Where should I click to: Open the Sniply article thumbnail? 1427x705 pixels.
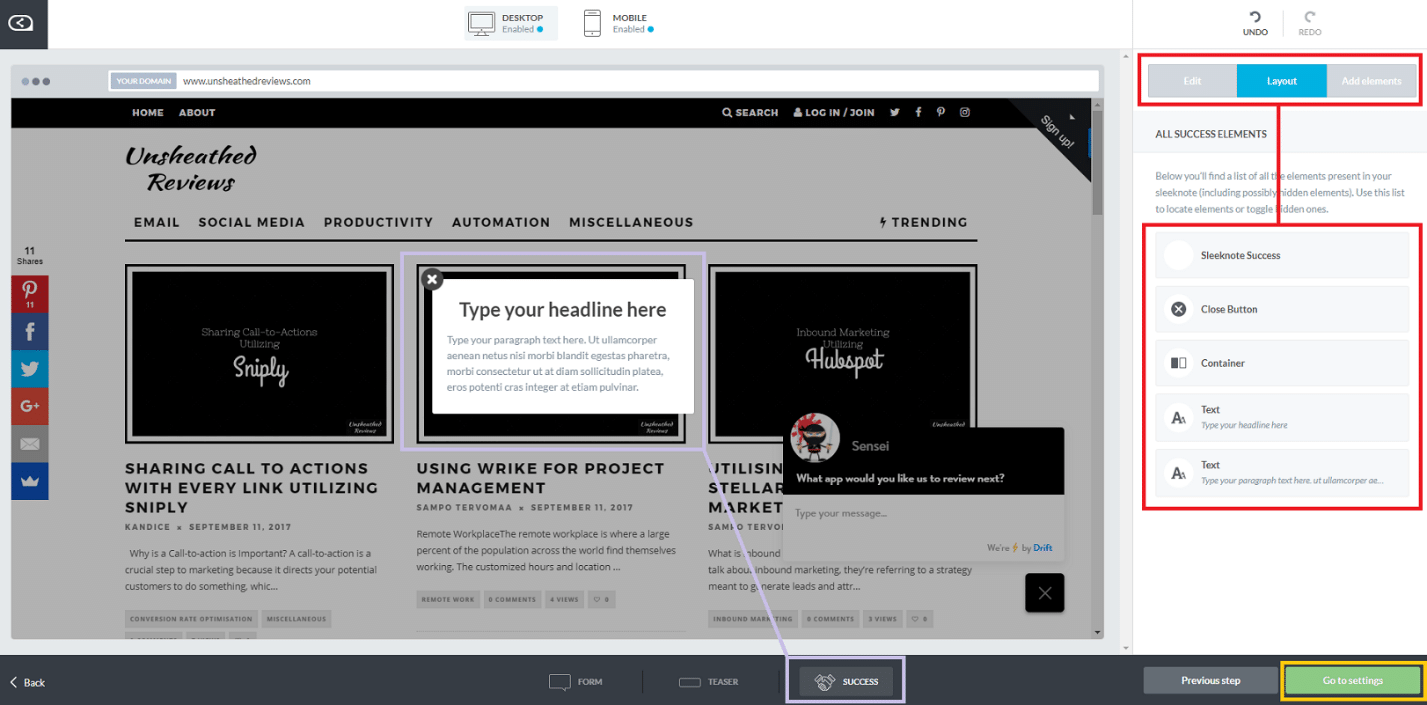coord(260,354)
